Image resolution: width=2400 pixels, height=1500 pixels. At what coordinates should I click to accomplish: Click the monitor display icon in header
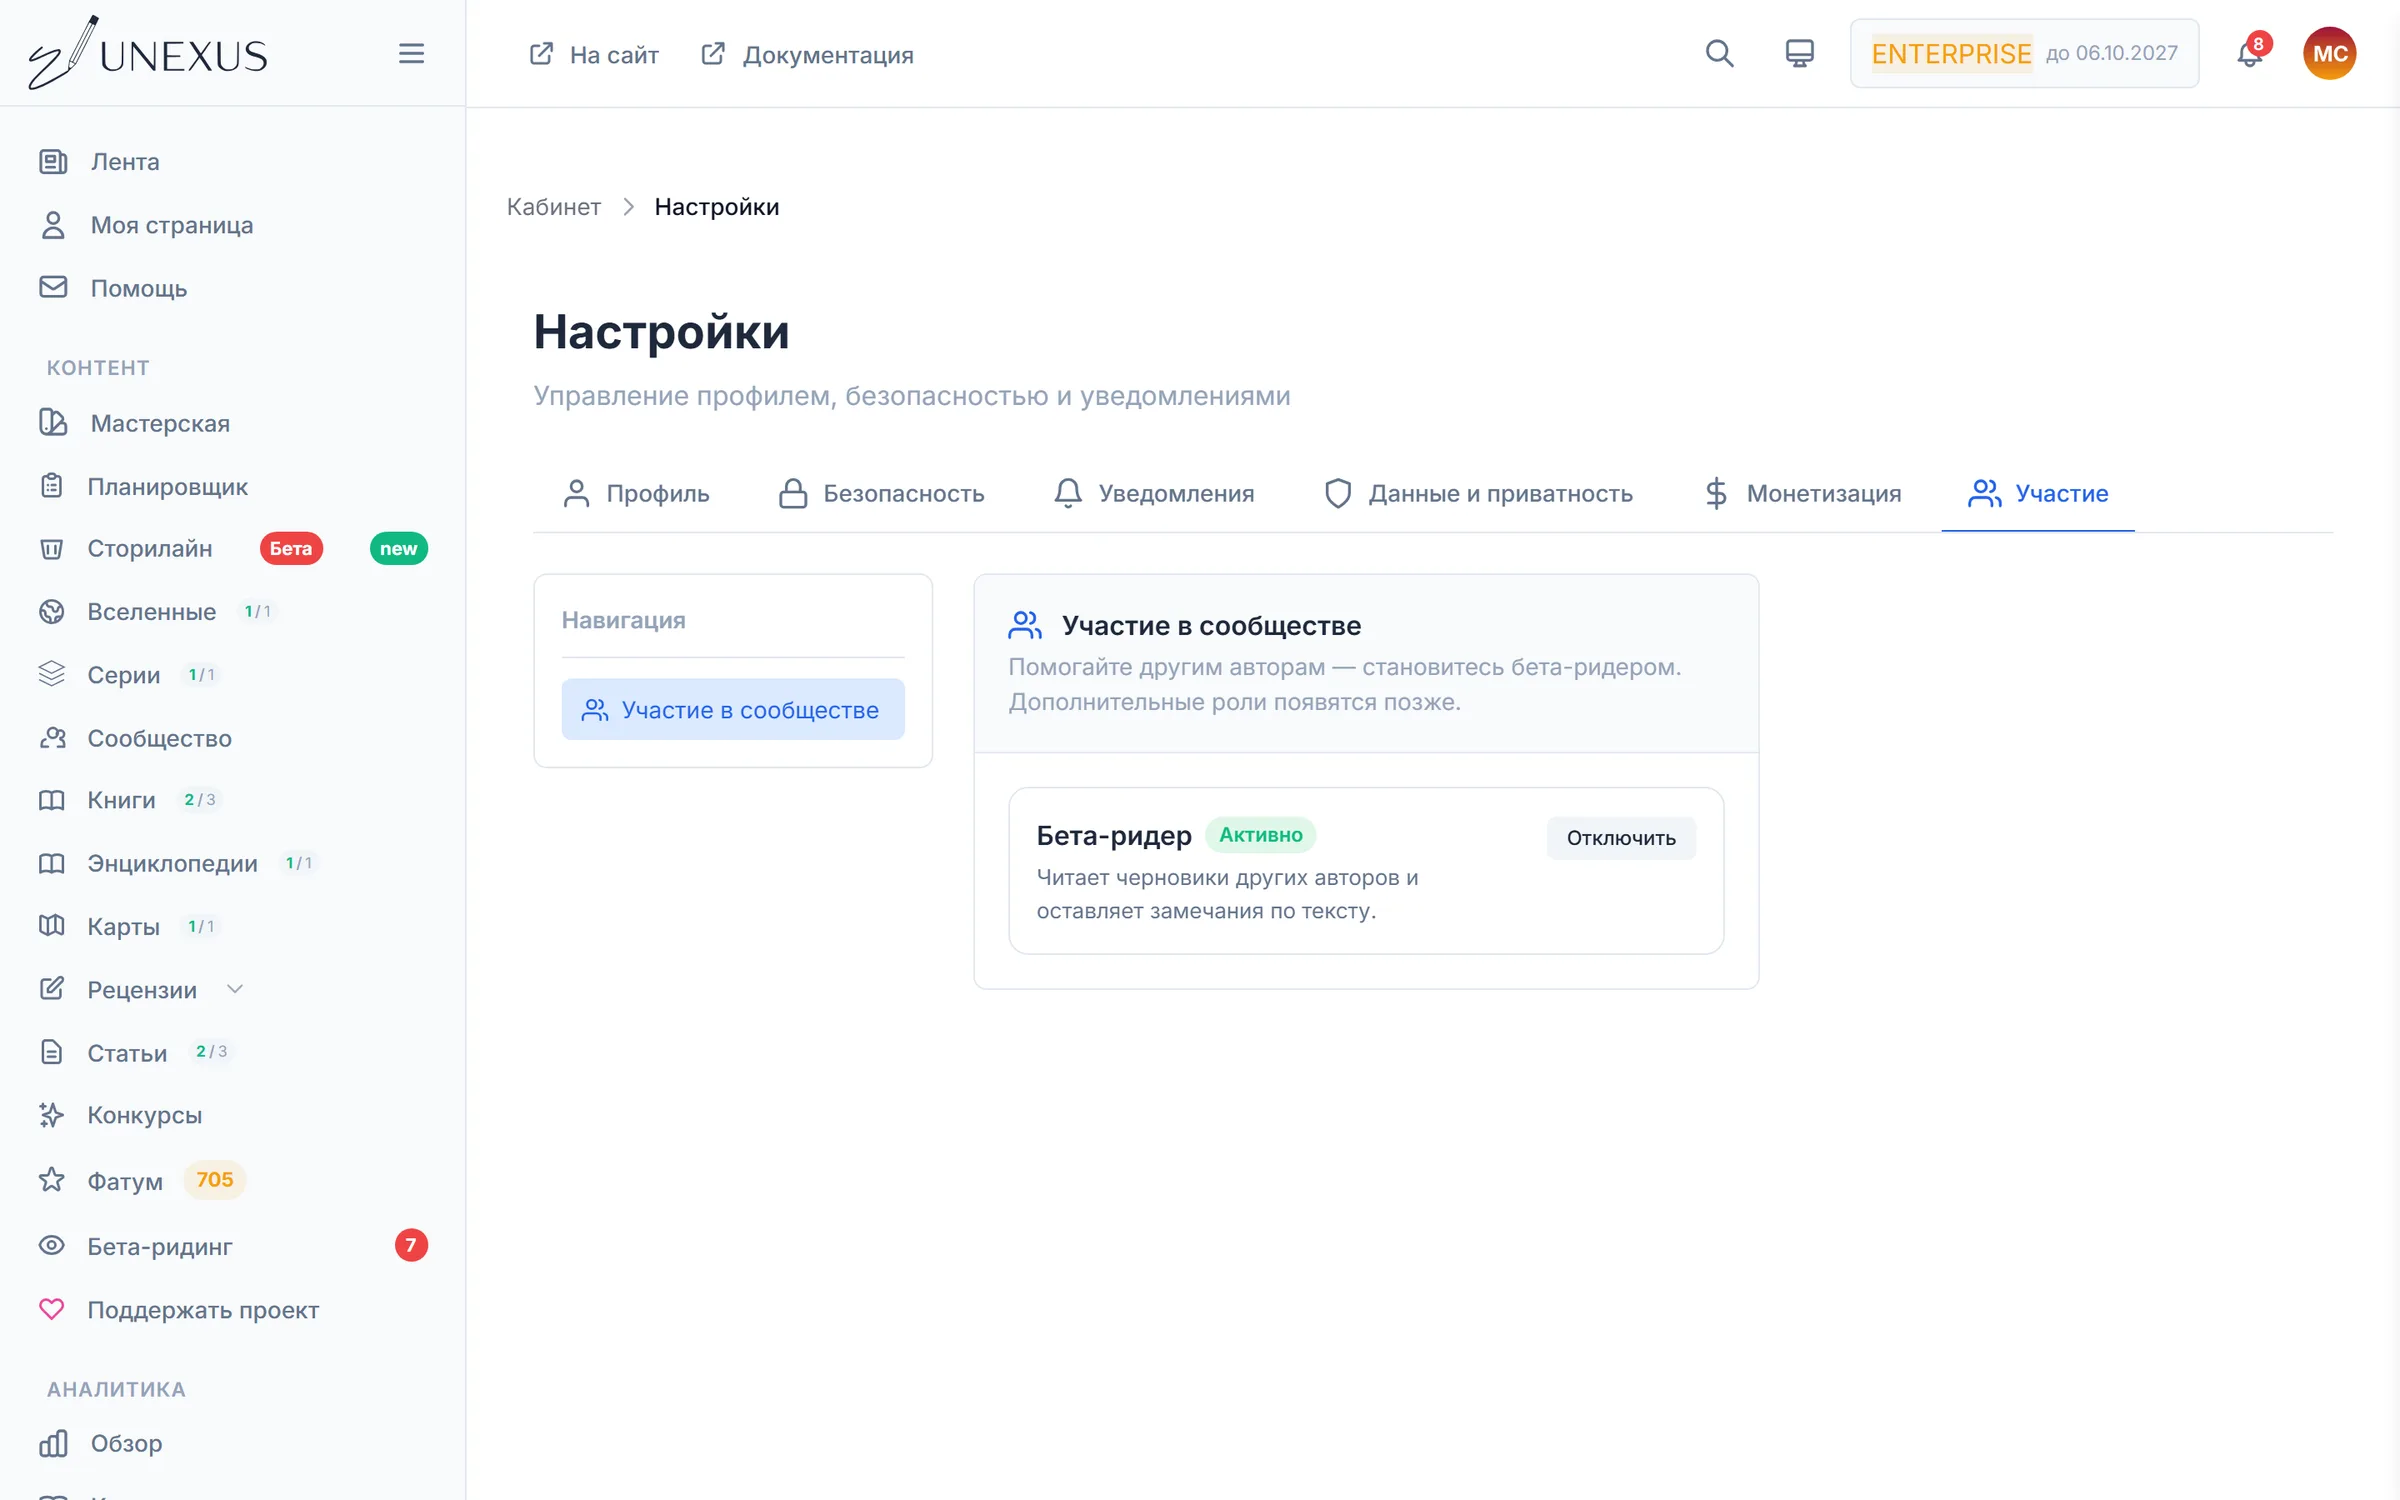(x=1799, y=54)
